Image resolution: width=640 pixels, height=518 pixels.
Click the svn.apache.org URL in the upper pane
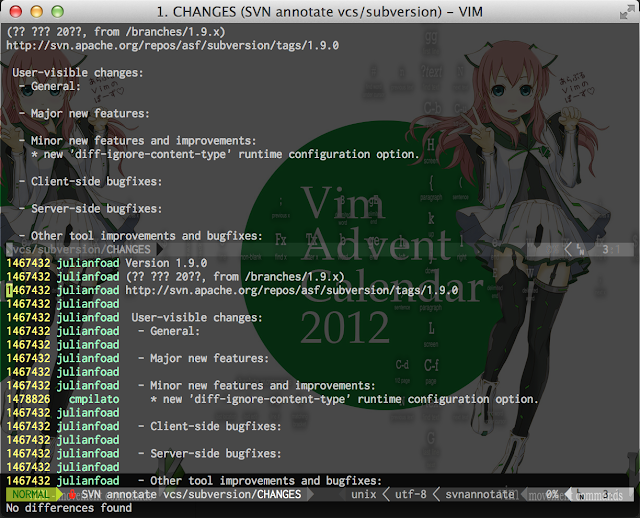tap(172, 45)
